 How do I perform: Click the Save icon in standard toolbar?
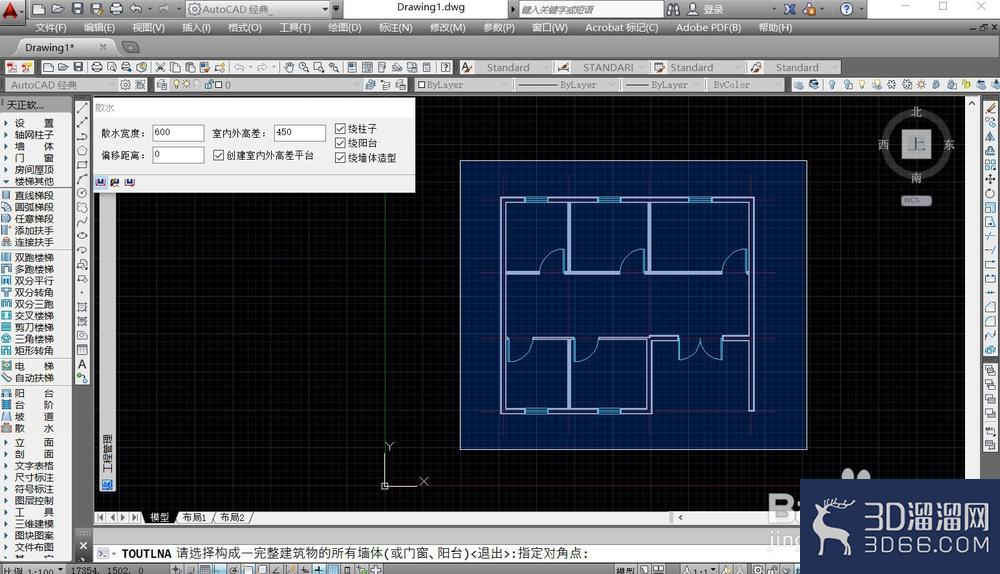coord(78,67)
